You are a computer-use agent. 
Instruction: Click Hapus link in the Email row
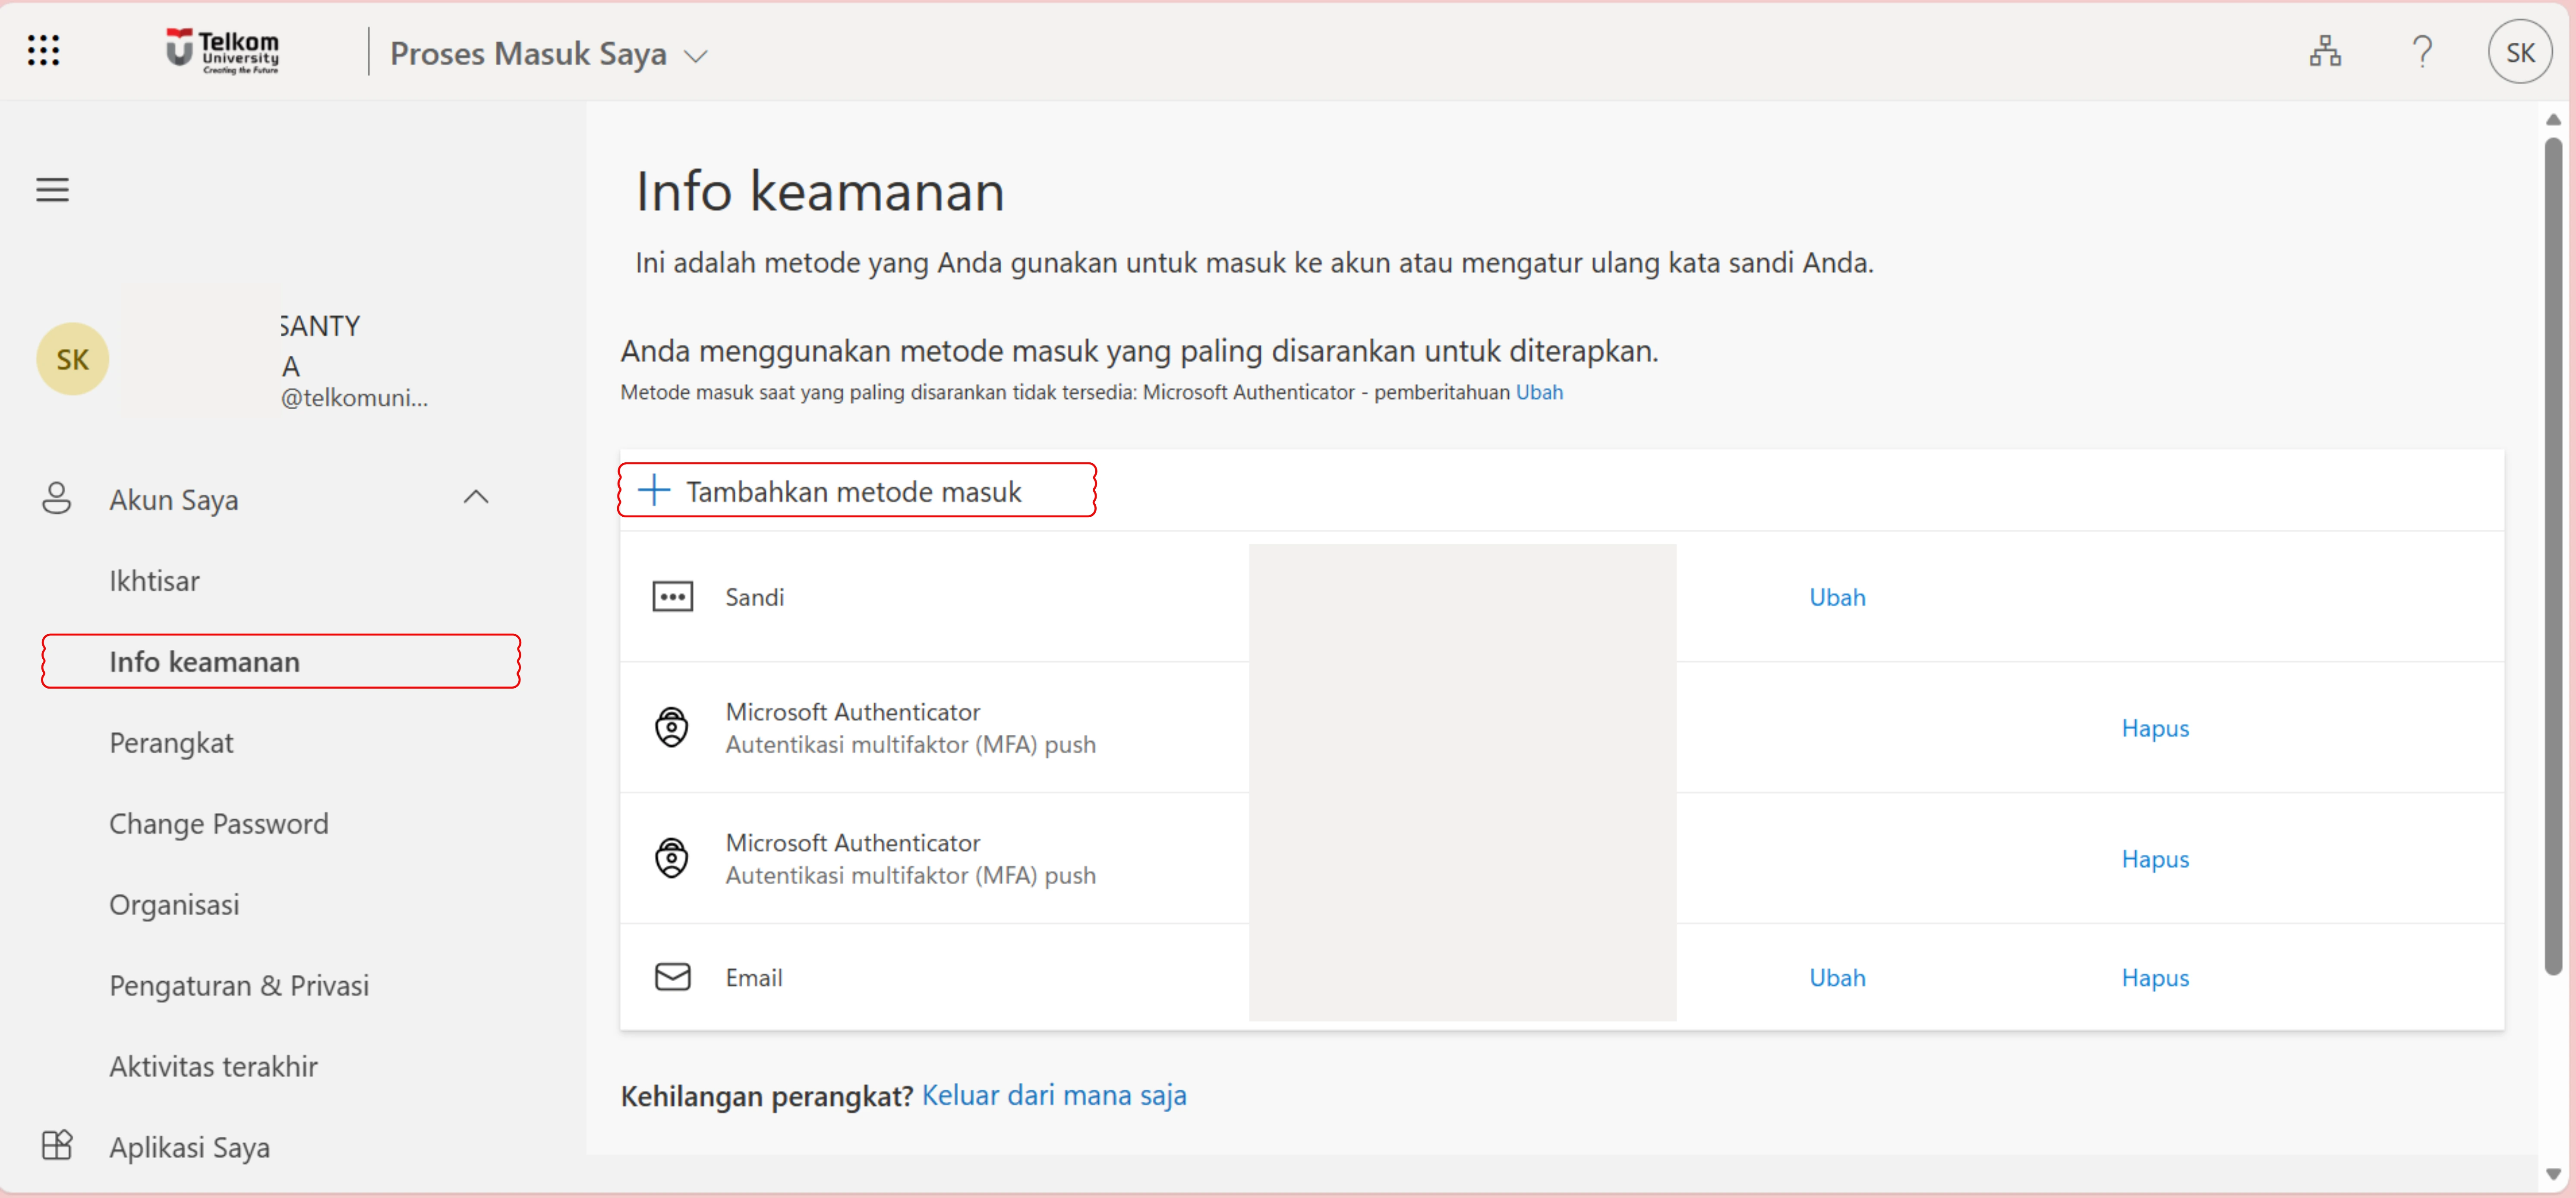pos(2155,977)
